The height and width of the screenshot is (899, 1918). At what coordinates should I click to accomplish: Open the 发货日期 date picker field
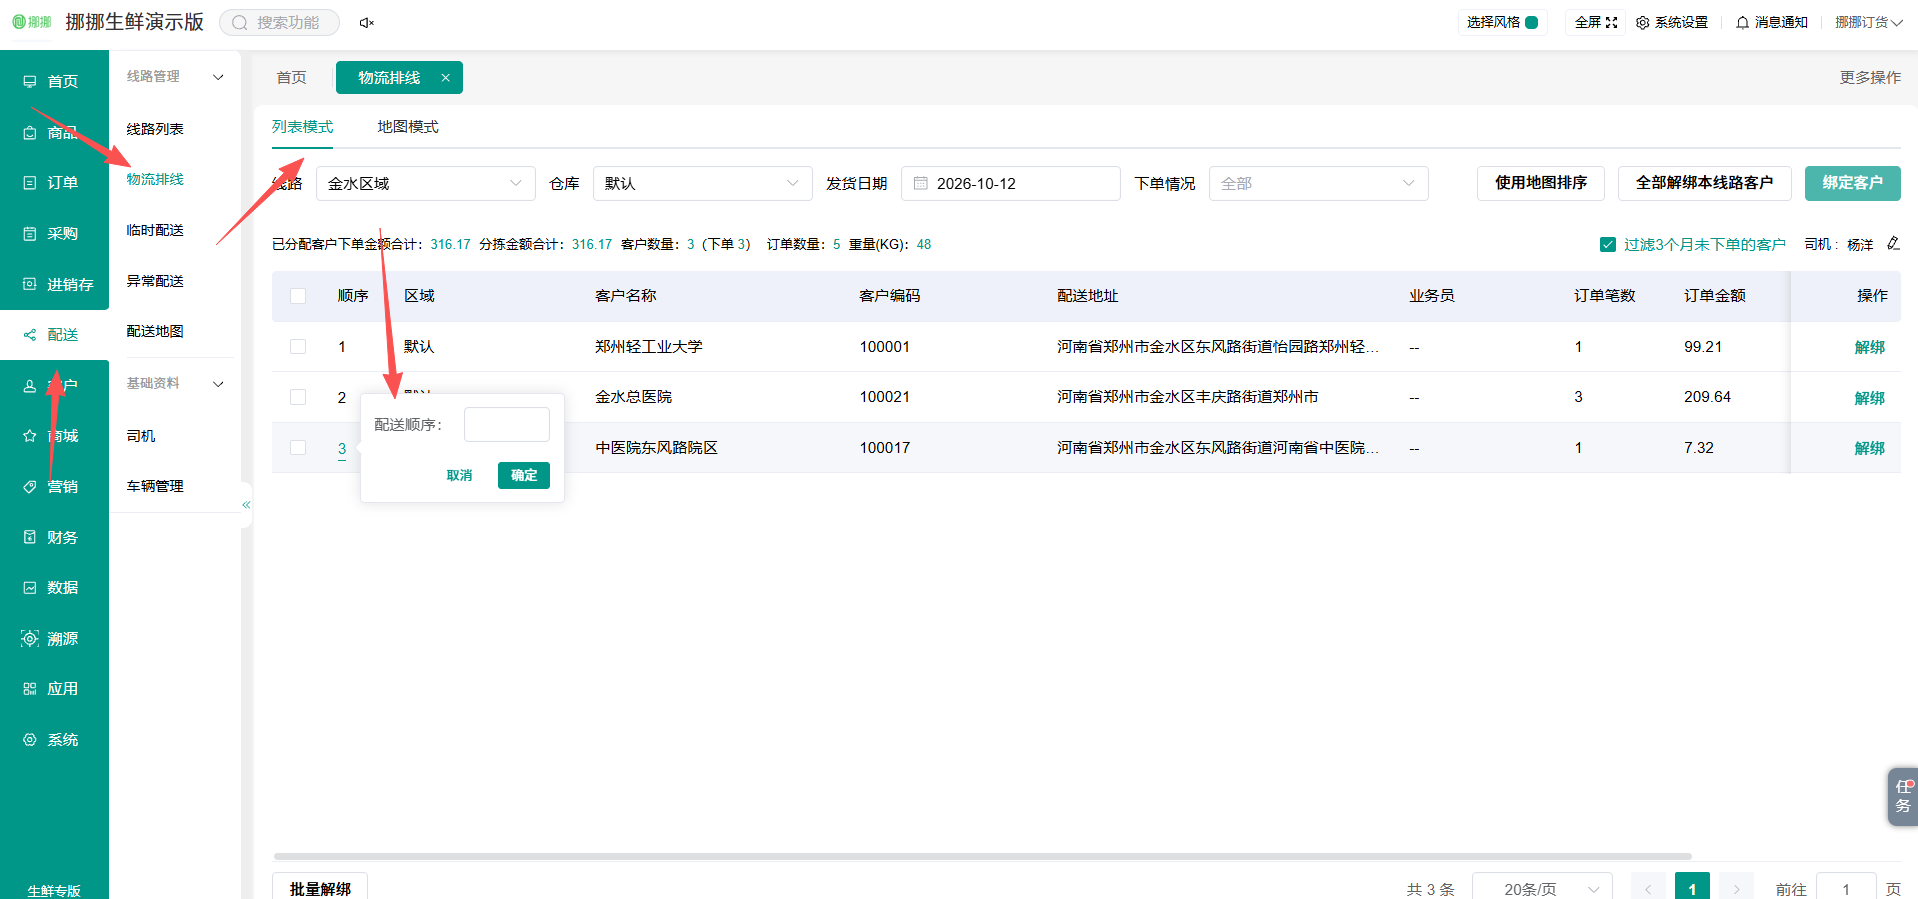click(1011, 184)
